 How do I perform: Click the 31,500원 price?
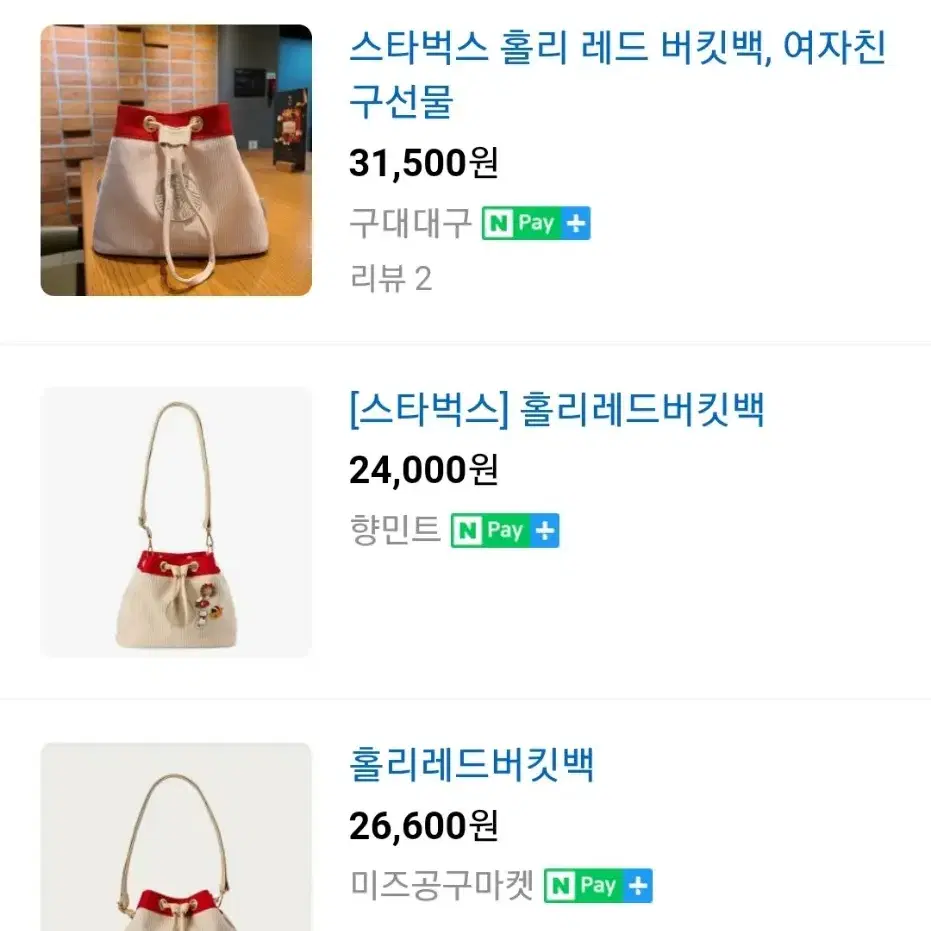point(424,163)
